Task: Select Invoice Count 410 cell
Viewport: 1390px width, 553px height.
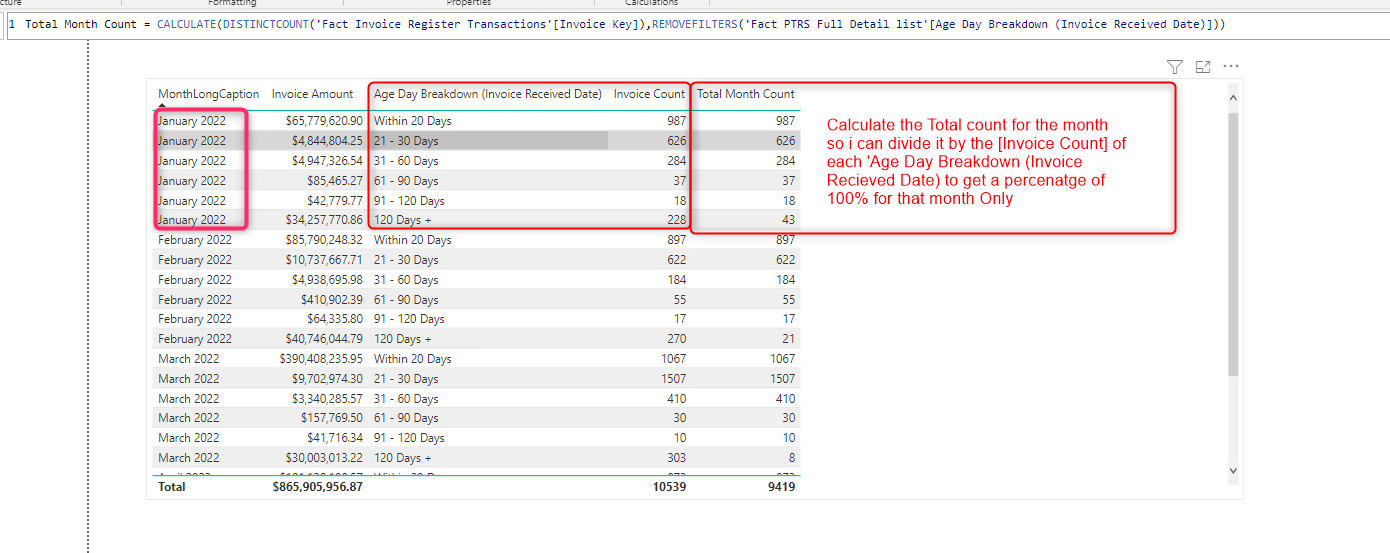Action: point(676,399)
